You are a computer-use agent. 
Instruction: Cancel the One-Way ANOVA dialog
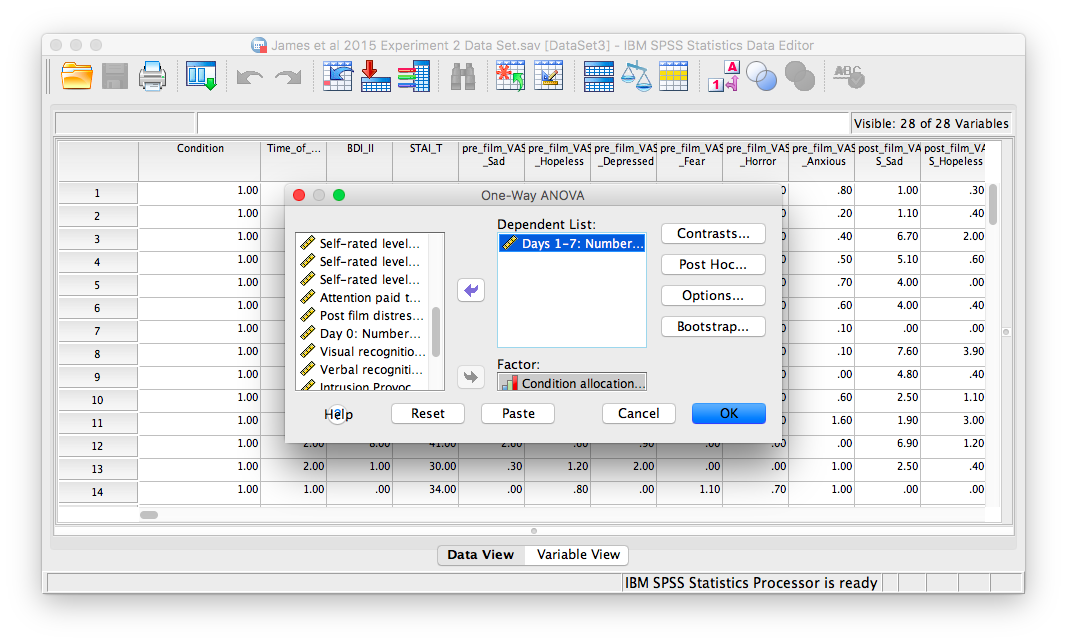point(638,413)
